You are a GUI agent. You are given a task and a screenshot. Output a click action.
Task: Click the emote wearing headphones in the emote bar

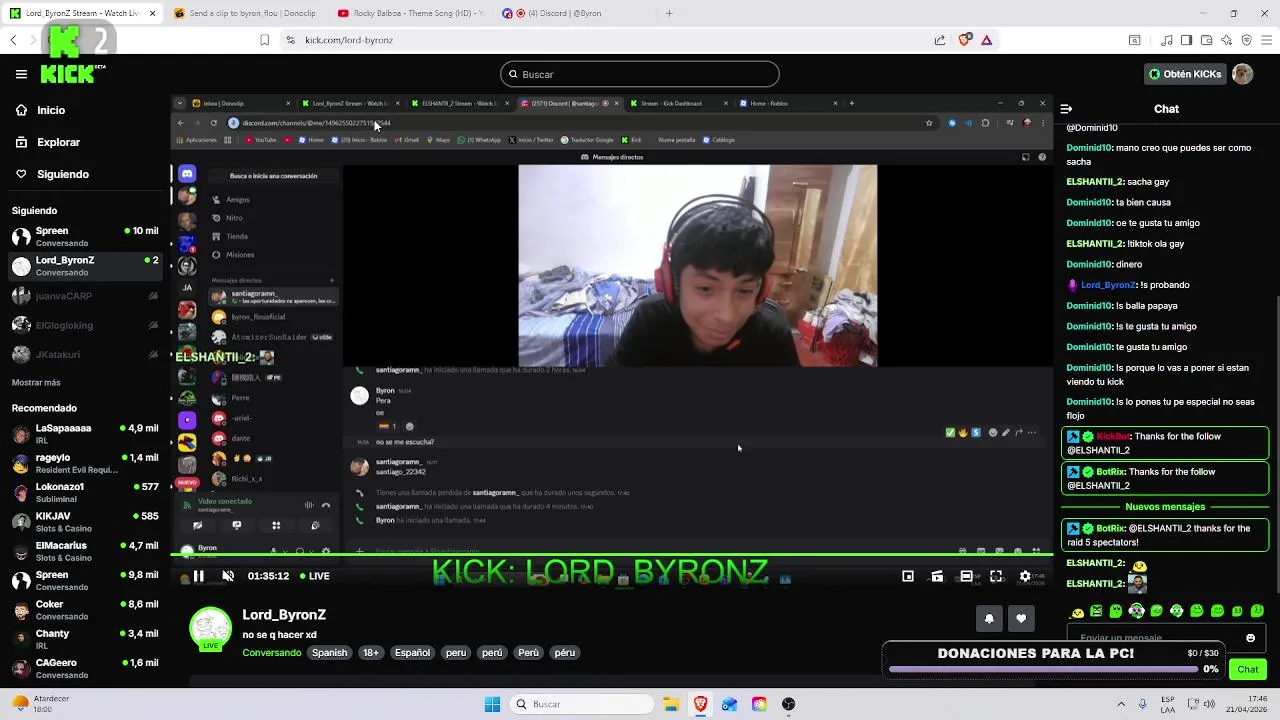tap(1137, 611)
